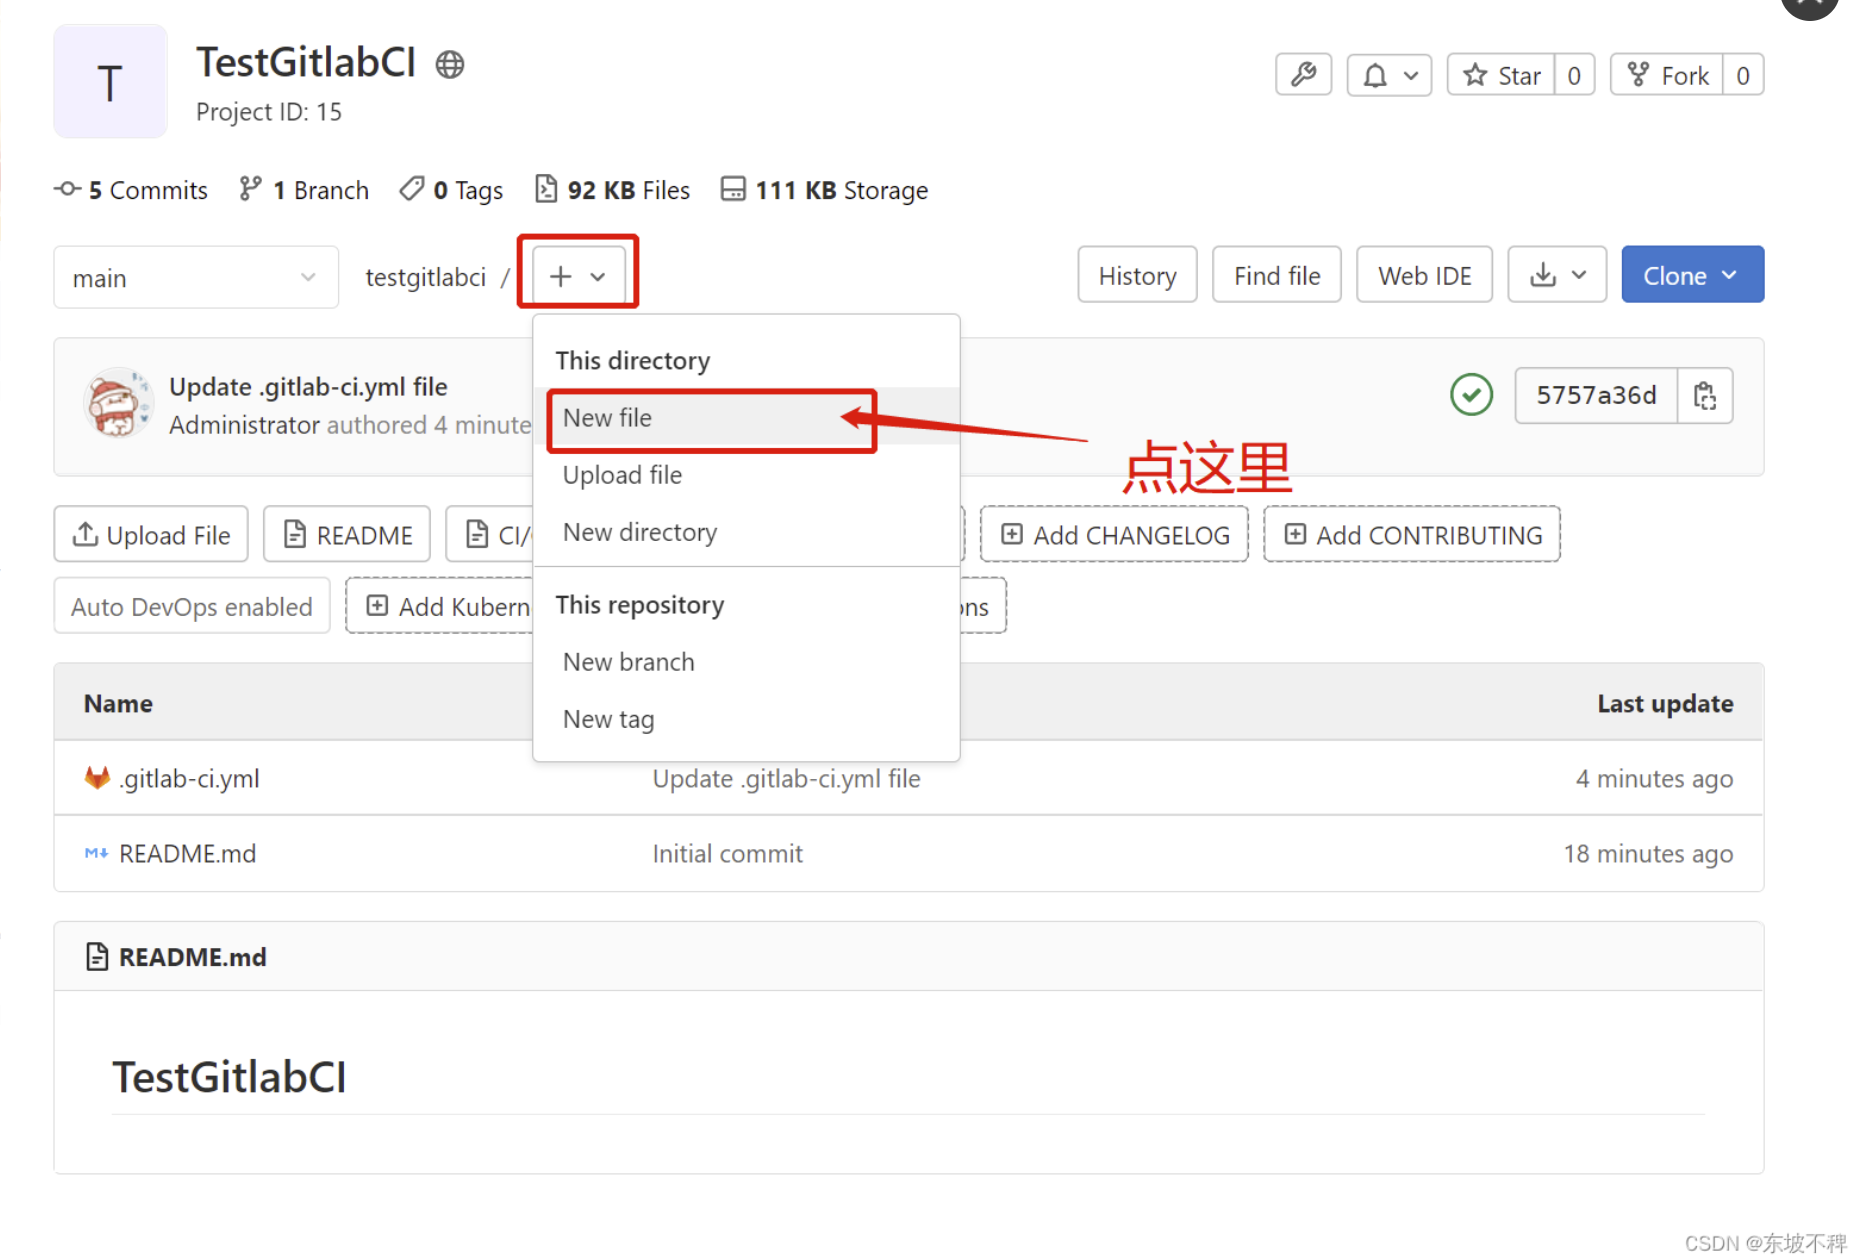
Task: Open the 111 KB Storage link
Action: pos(824,190)
